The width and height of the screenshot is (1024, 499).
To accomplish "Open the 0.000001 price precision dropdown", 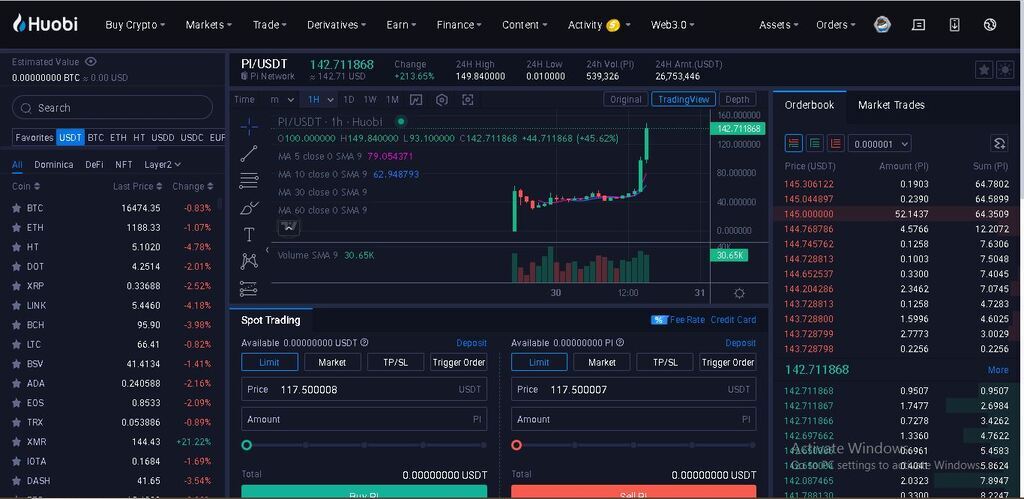I will tap(879, 143).
